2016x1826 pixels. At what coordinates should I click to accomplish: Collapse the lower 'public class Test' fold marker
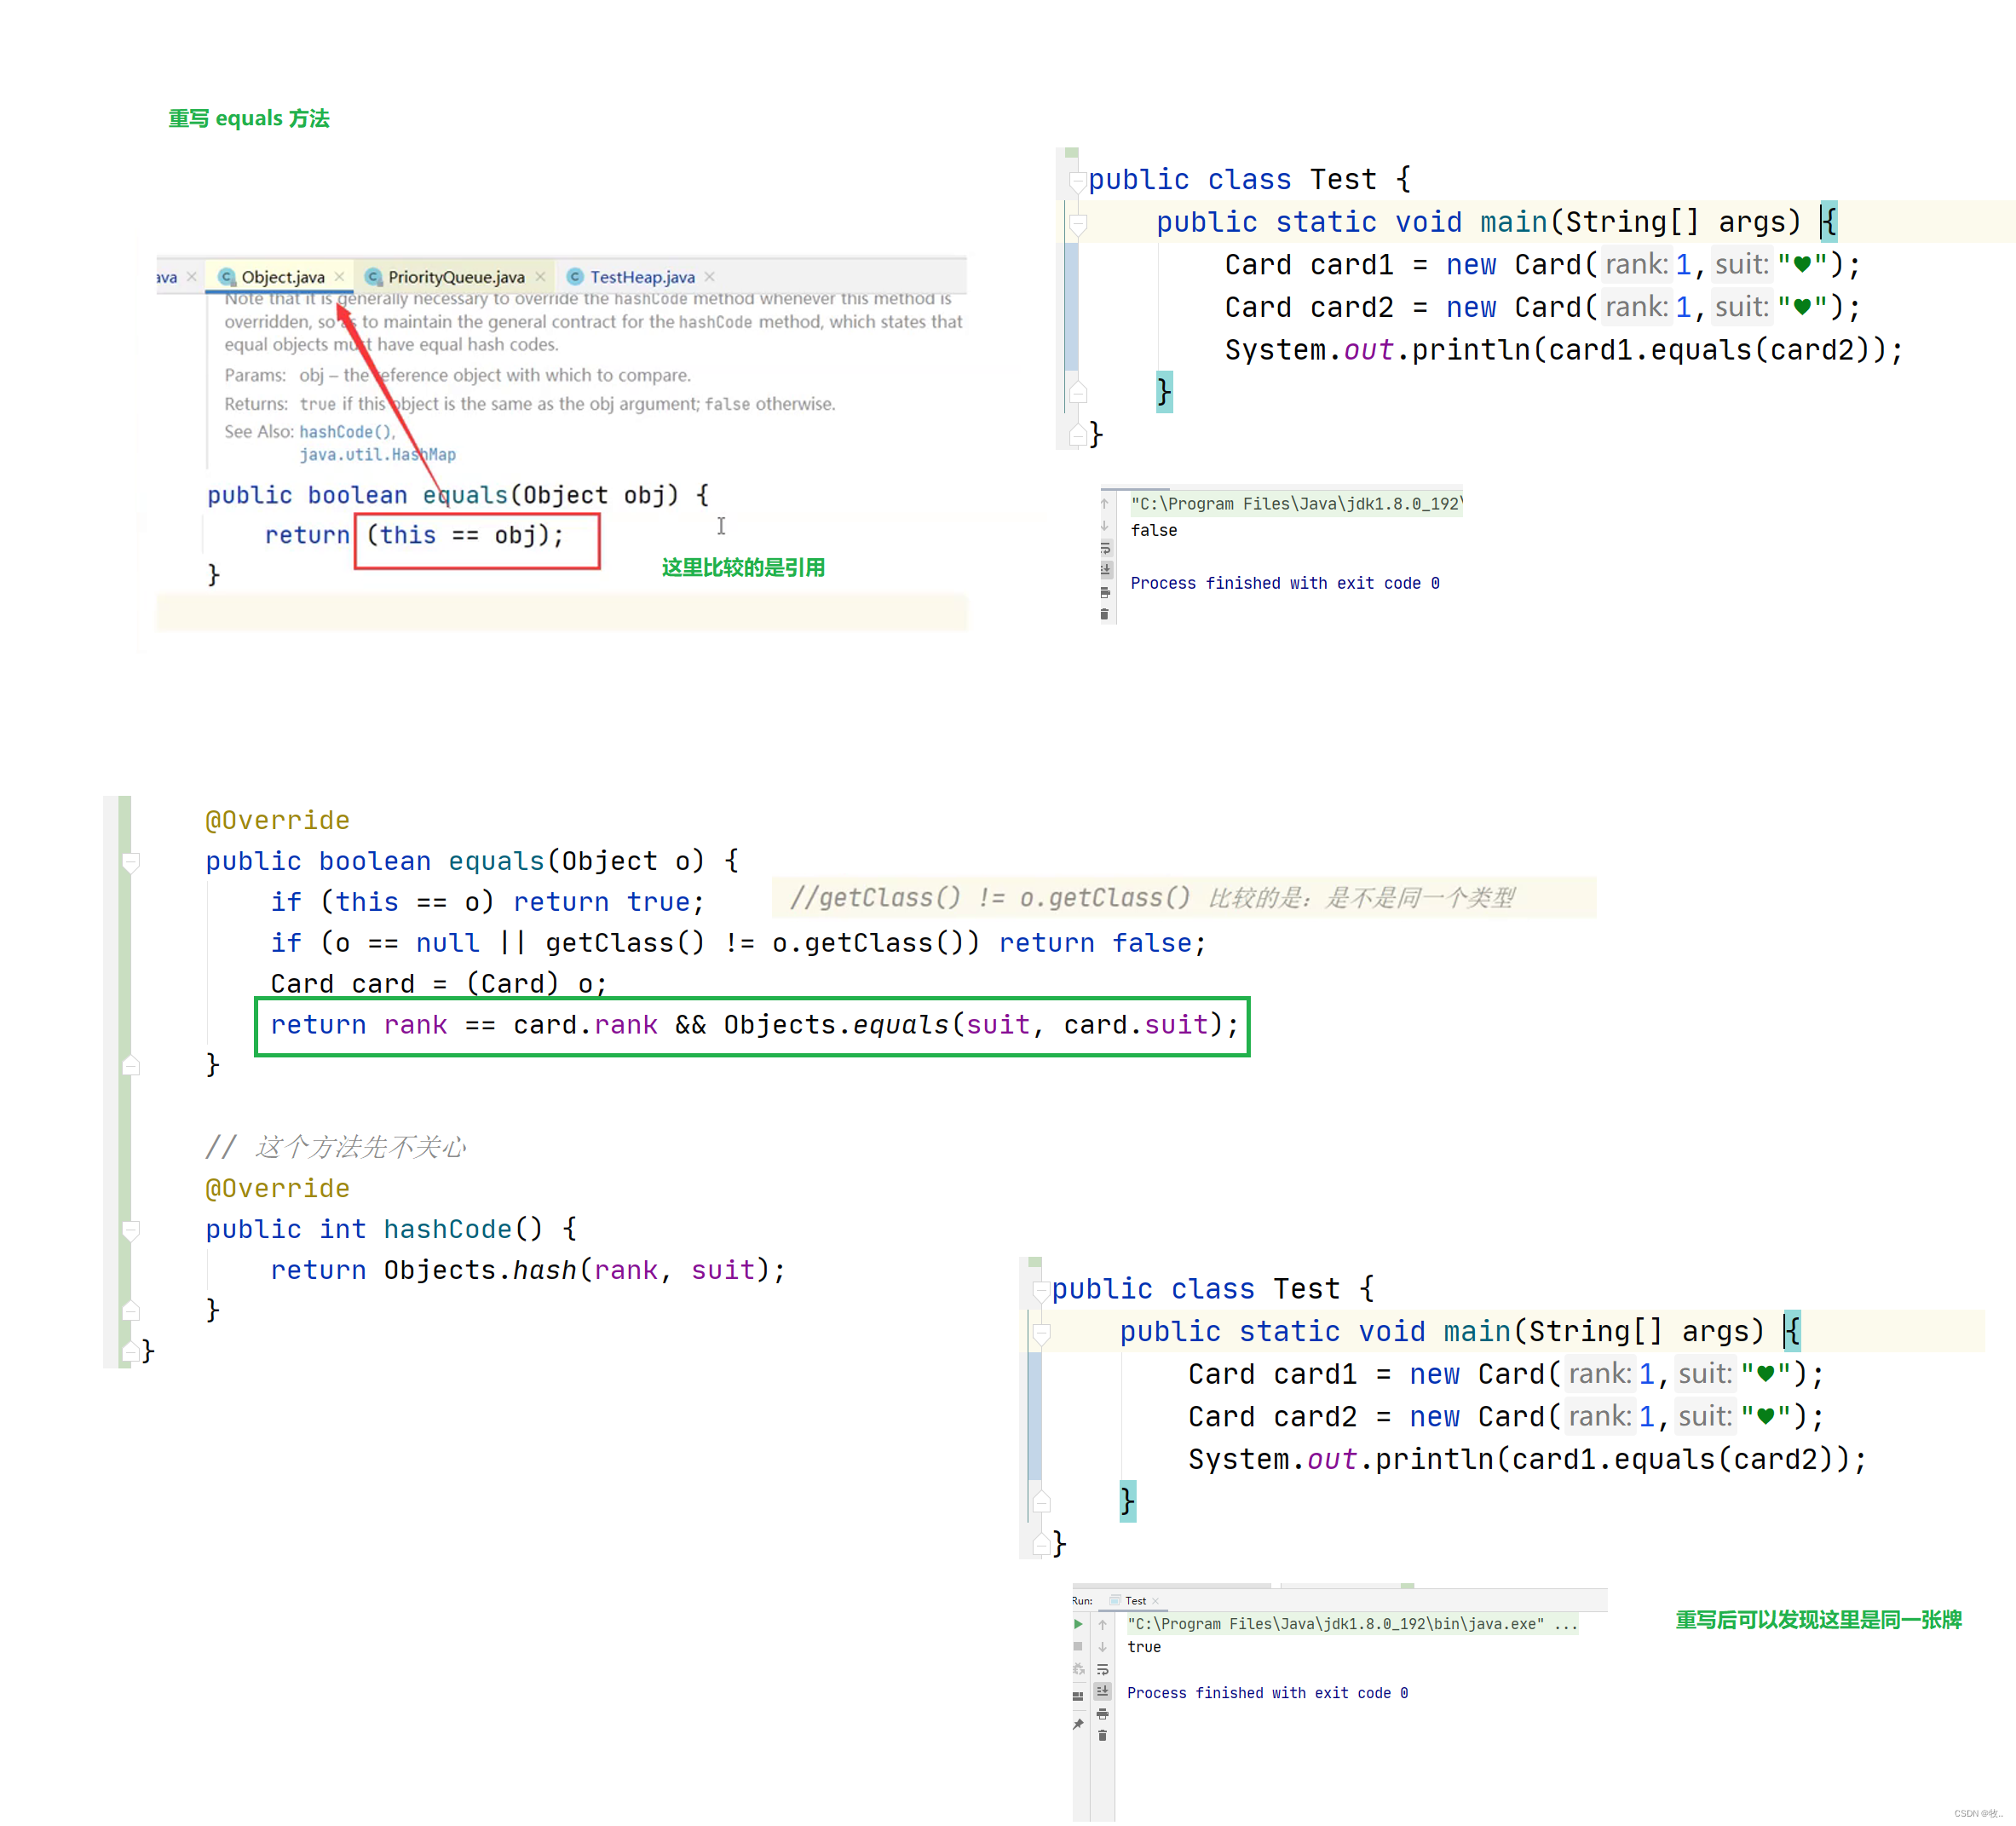pos(1041,1290)
